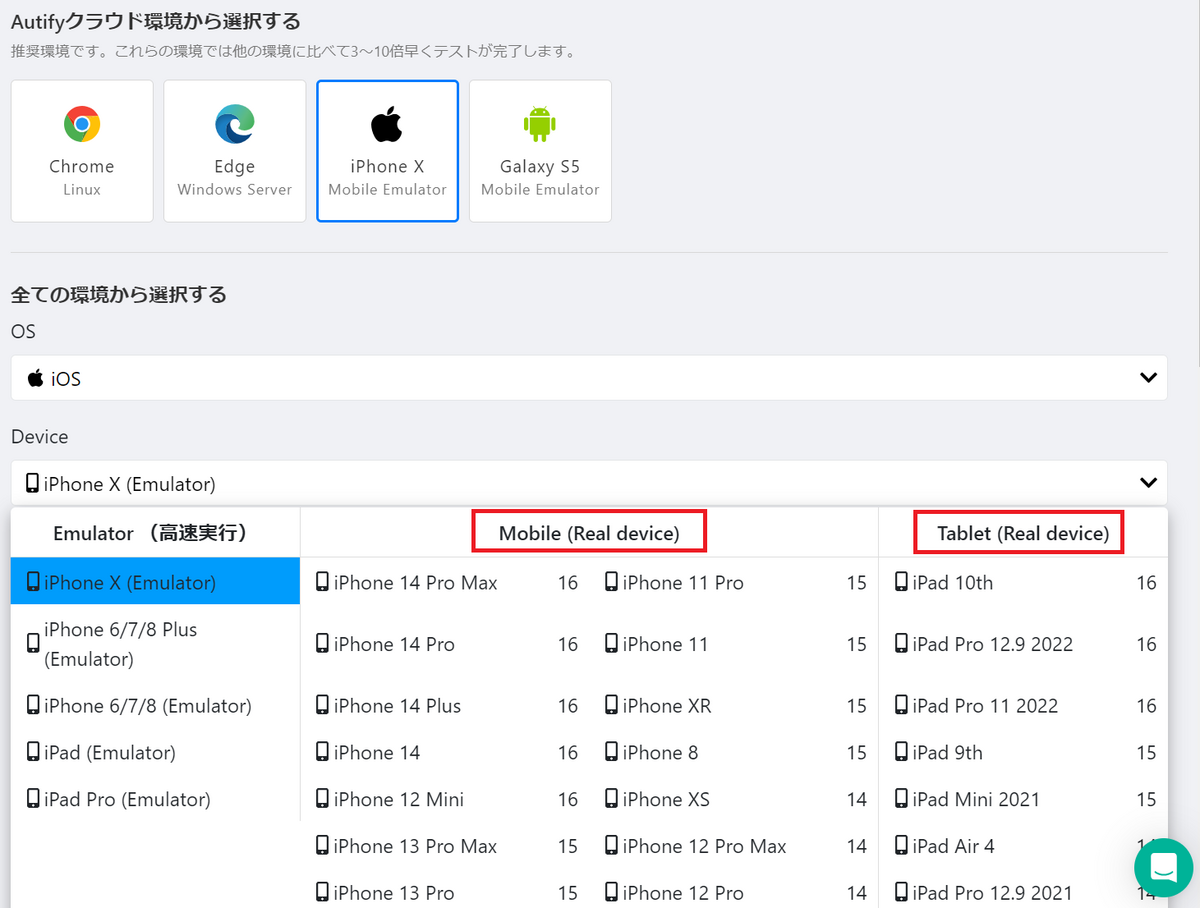Viewport: 1200px width, 908px height.
Task: Pick iPhone 11 real device
Action: pyautogui.click(x=735, y=644)
